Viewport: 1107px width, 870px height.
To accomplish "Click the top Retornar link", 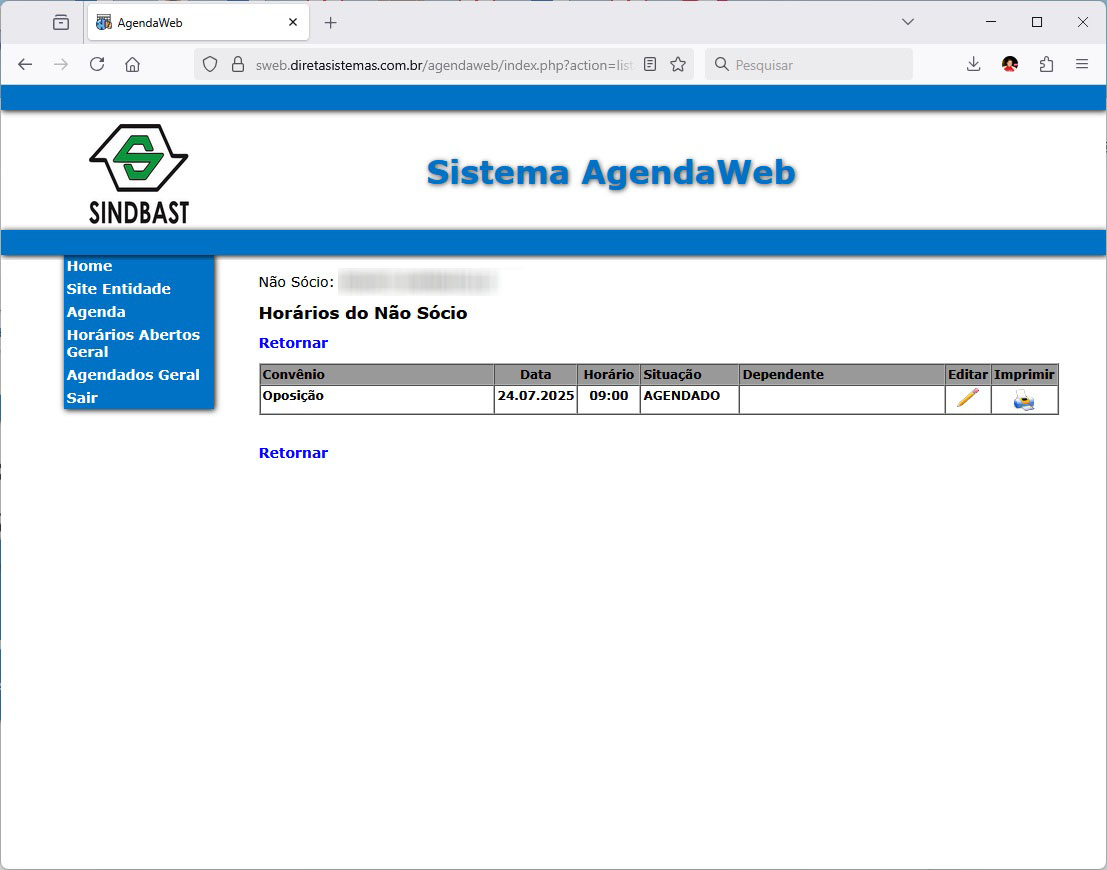I will pyautogui.click(x=293, y=343).
